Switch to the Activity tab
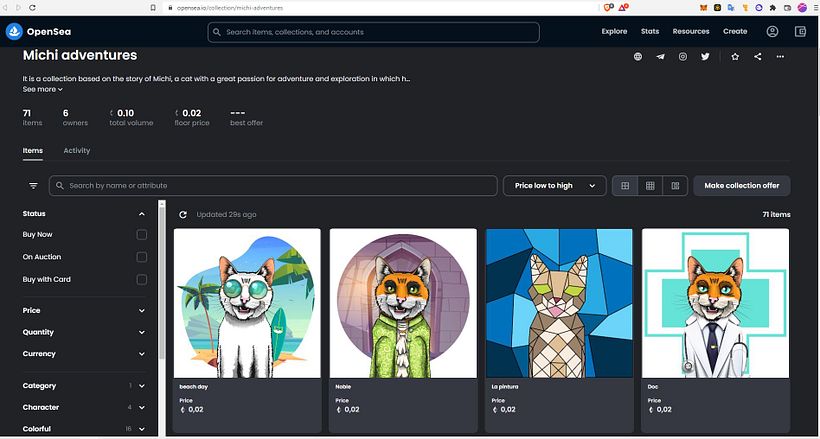Image resolution: width=820 pixels, height=439 pixels. [77, 151]
